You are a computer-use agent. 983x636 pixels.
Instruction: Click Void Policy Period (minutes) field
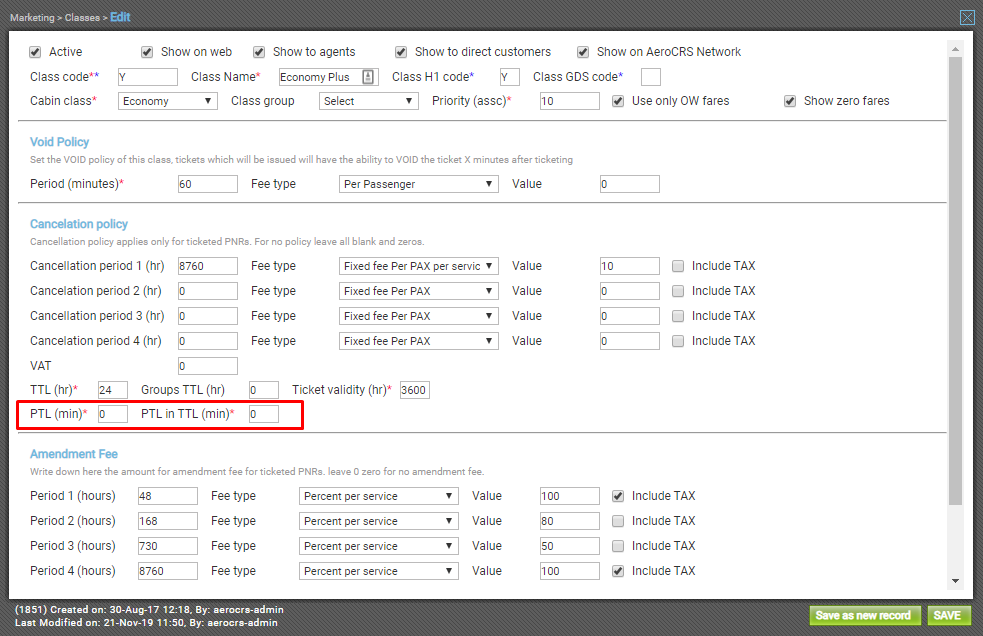coord(208,184)
